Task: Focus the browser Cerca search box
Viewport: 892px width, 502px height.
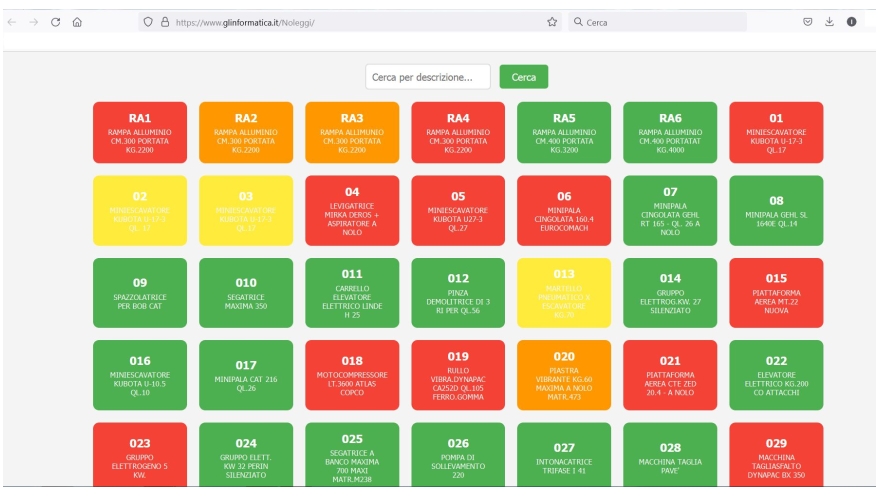Action: pyautogui.click(x=660, y=22)
